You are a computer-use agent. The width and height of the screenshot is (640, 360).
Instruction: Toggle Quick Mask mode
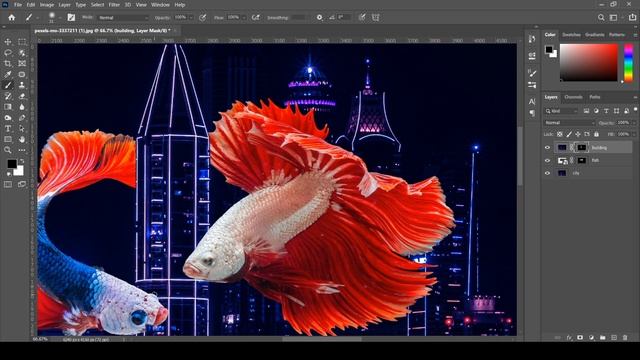[x=8, y=184]
